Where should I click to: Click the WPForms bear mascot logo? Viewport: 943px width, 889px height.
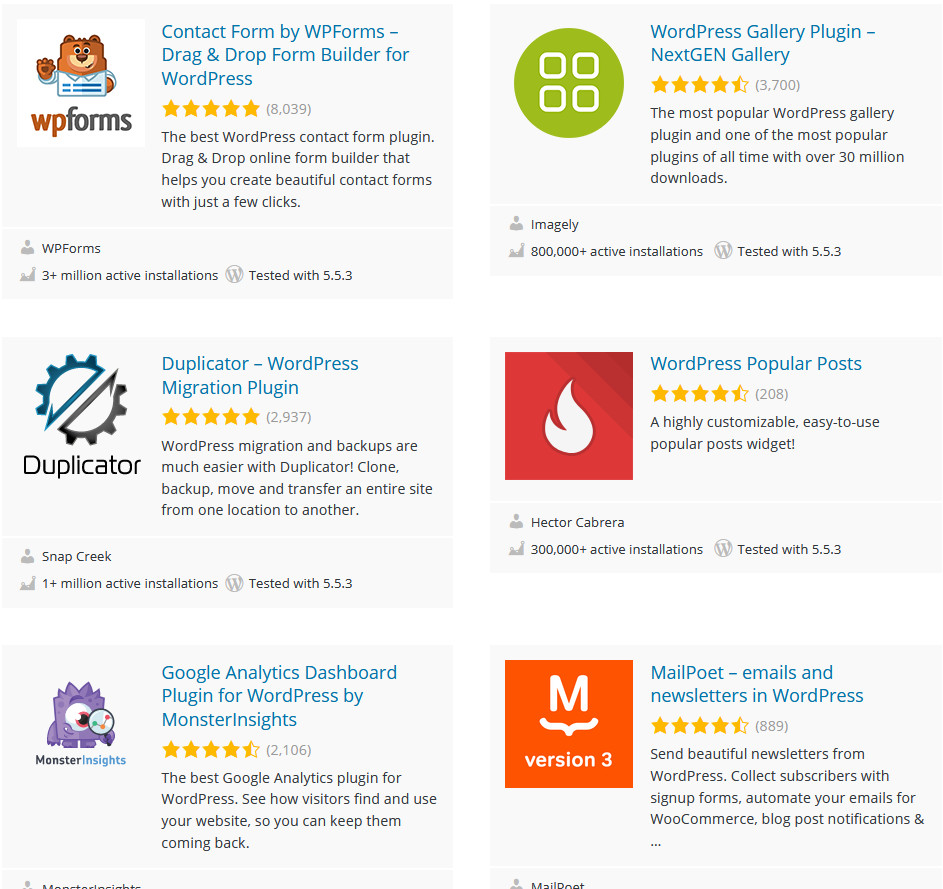tap(81, 83)
